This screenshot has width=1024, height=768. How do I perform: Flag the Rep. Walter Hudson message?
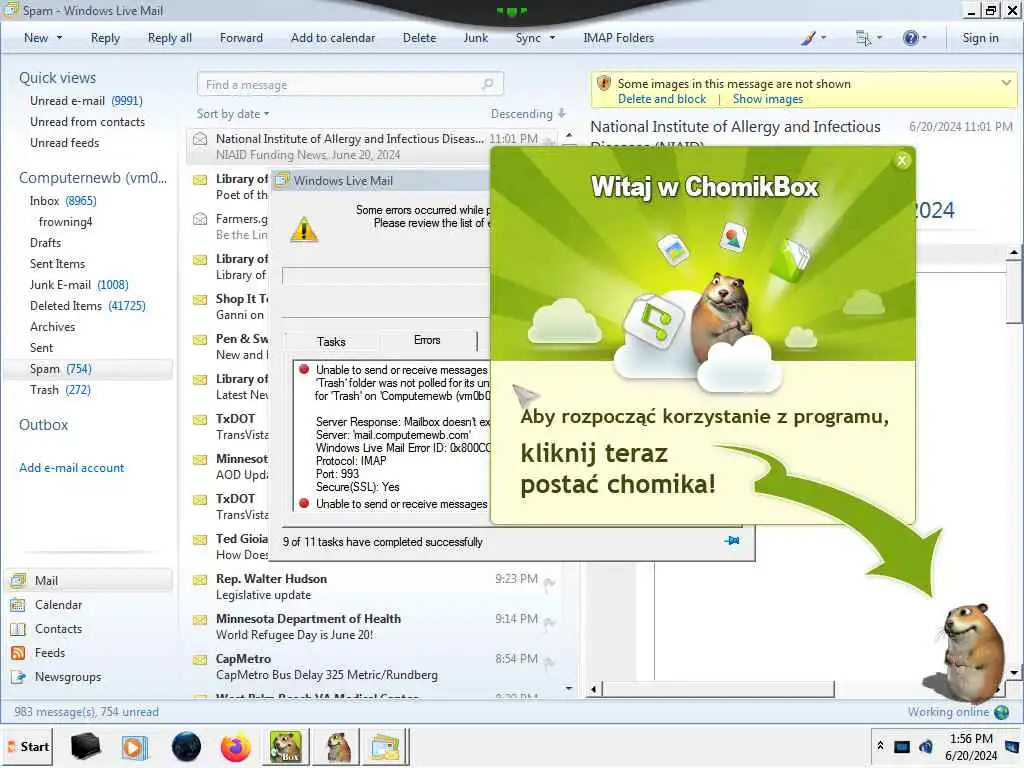(x=549, y=582)
